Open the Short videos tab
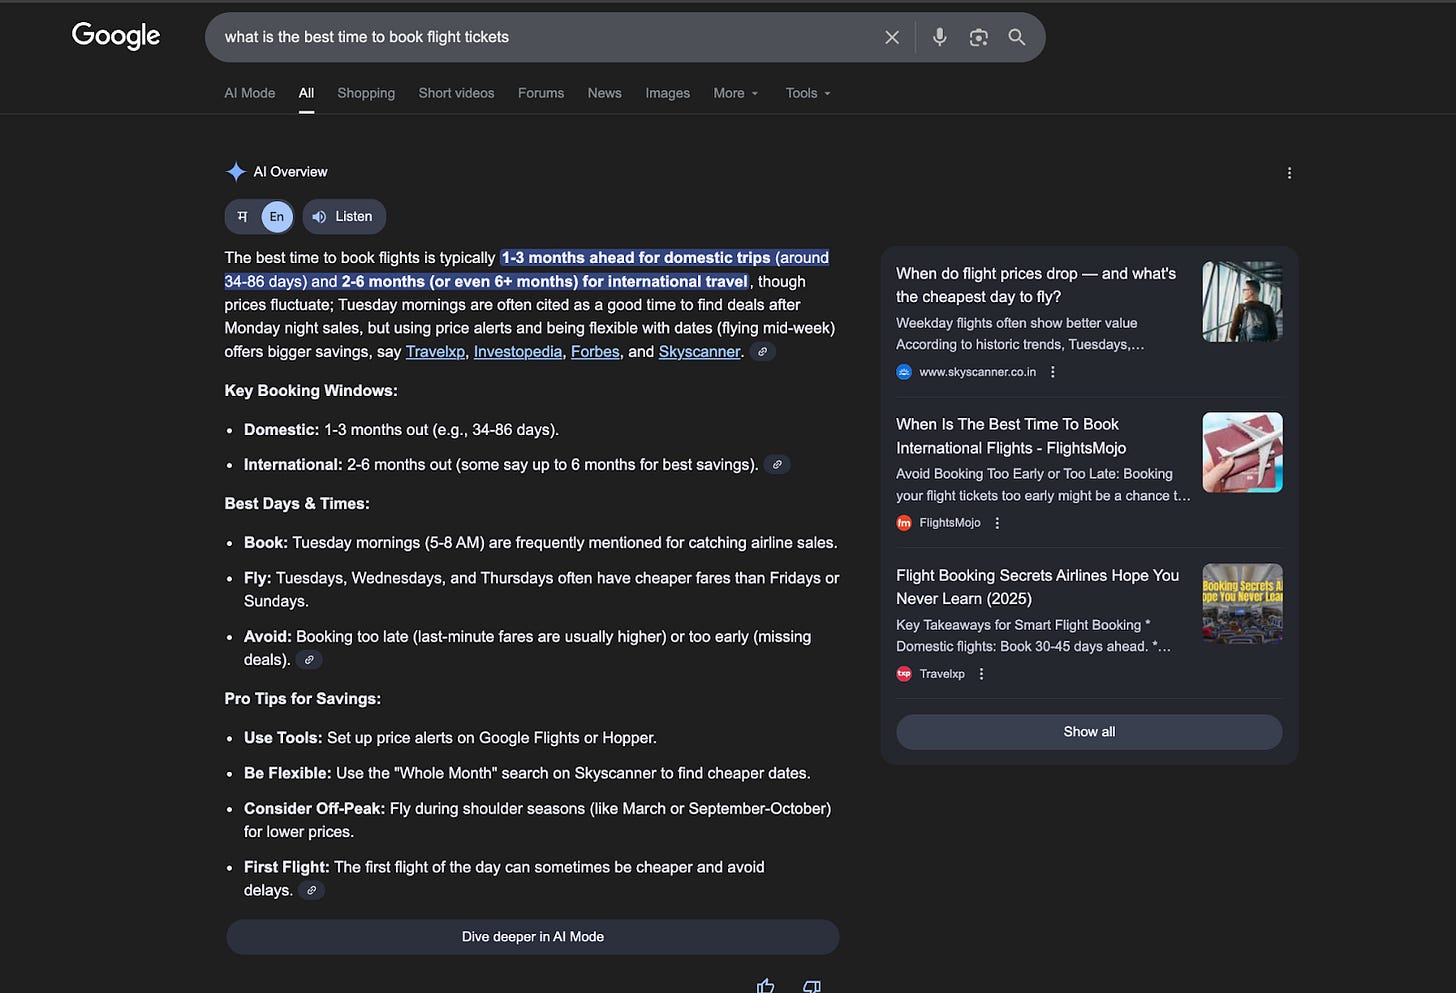The width and height of the screenshot is (1456, 993). pos(456,93)
